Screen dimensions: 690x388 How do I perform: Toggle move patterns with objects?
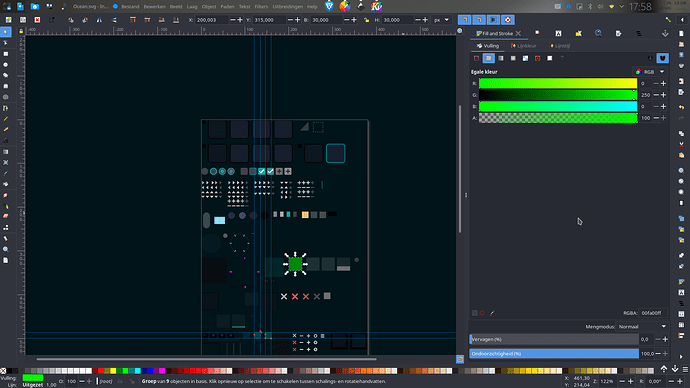pyautogui.click(x=508, y=20)
